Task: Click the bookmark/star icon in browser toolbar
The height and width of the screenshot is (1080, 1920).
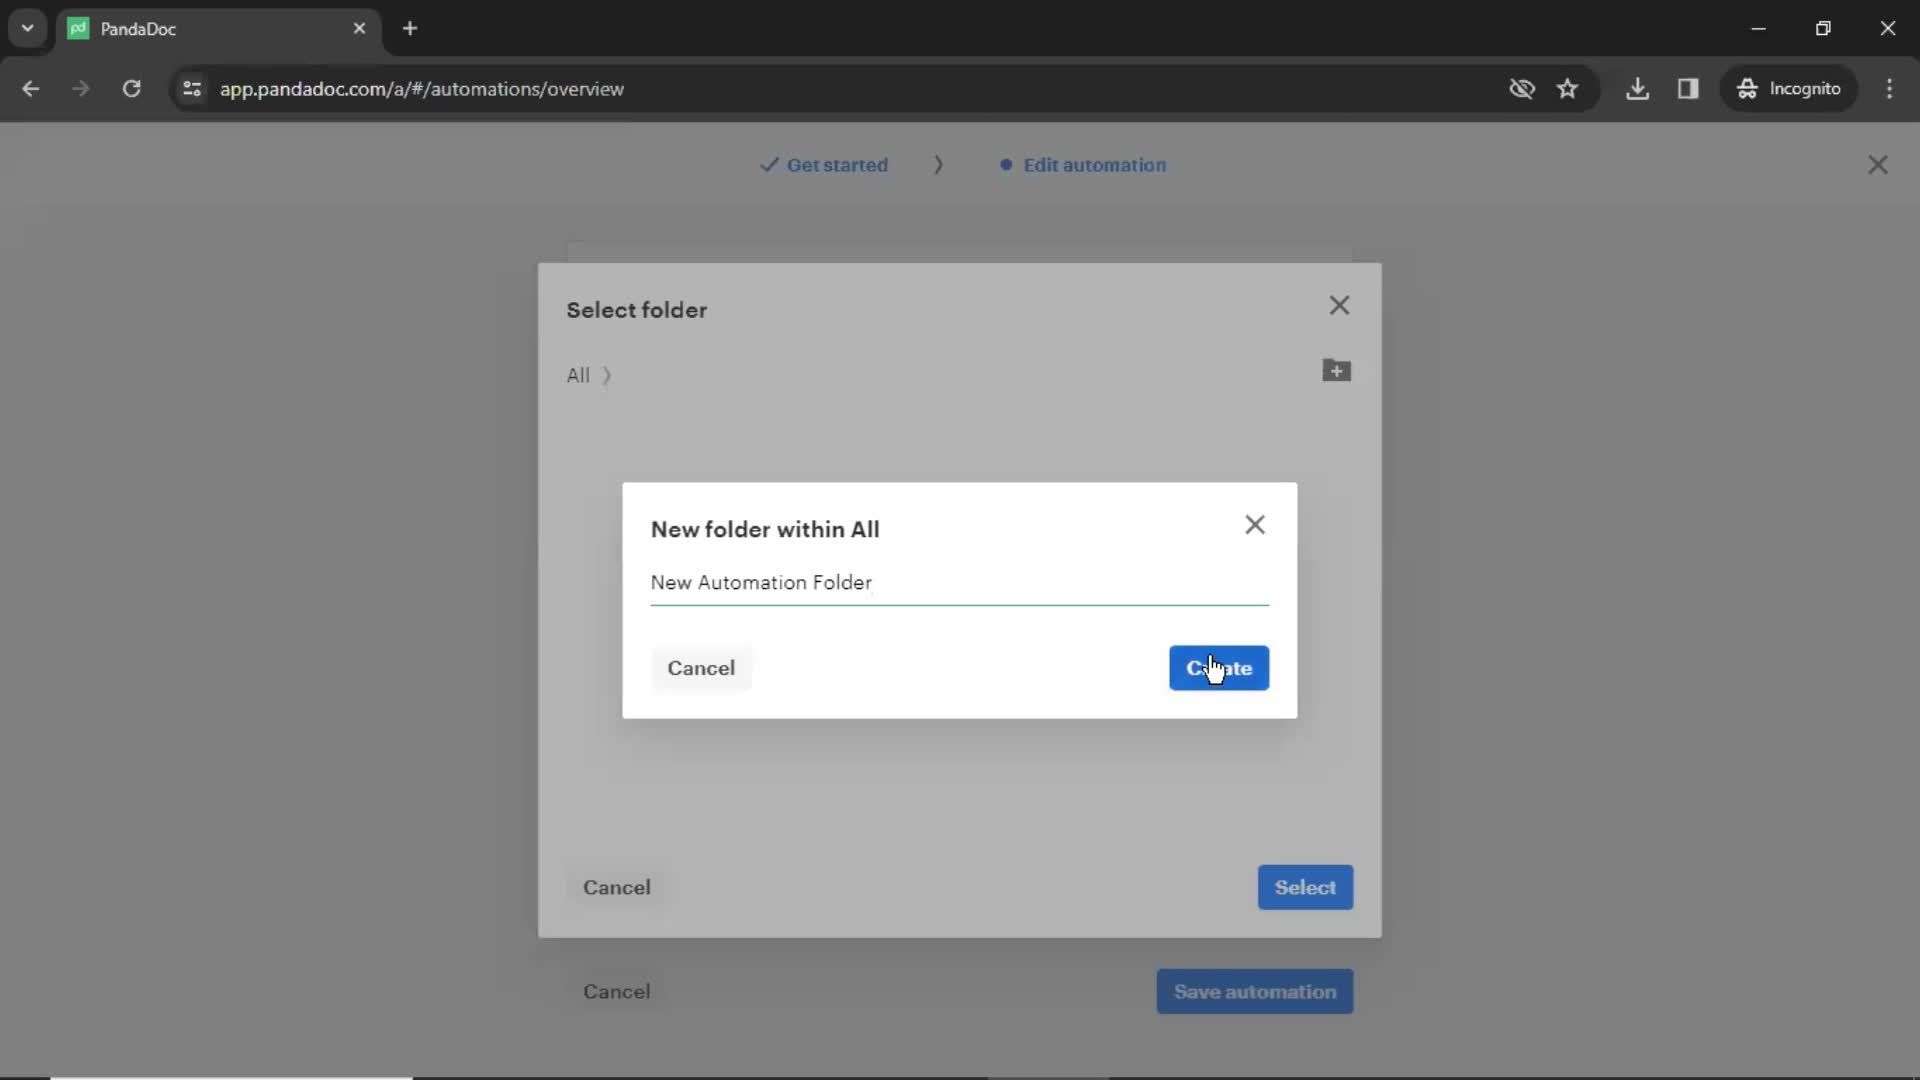Action: point(1569,88)
